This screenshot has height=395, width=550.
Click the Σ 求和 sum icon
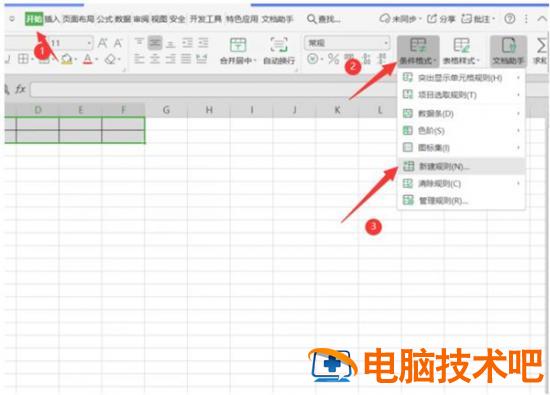coord(541,46)
